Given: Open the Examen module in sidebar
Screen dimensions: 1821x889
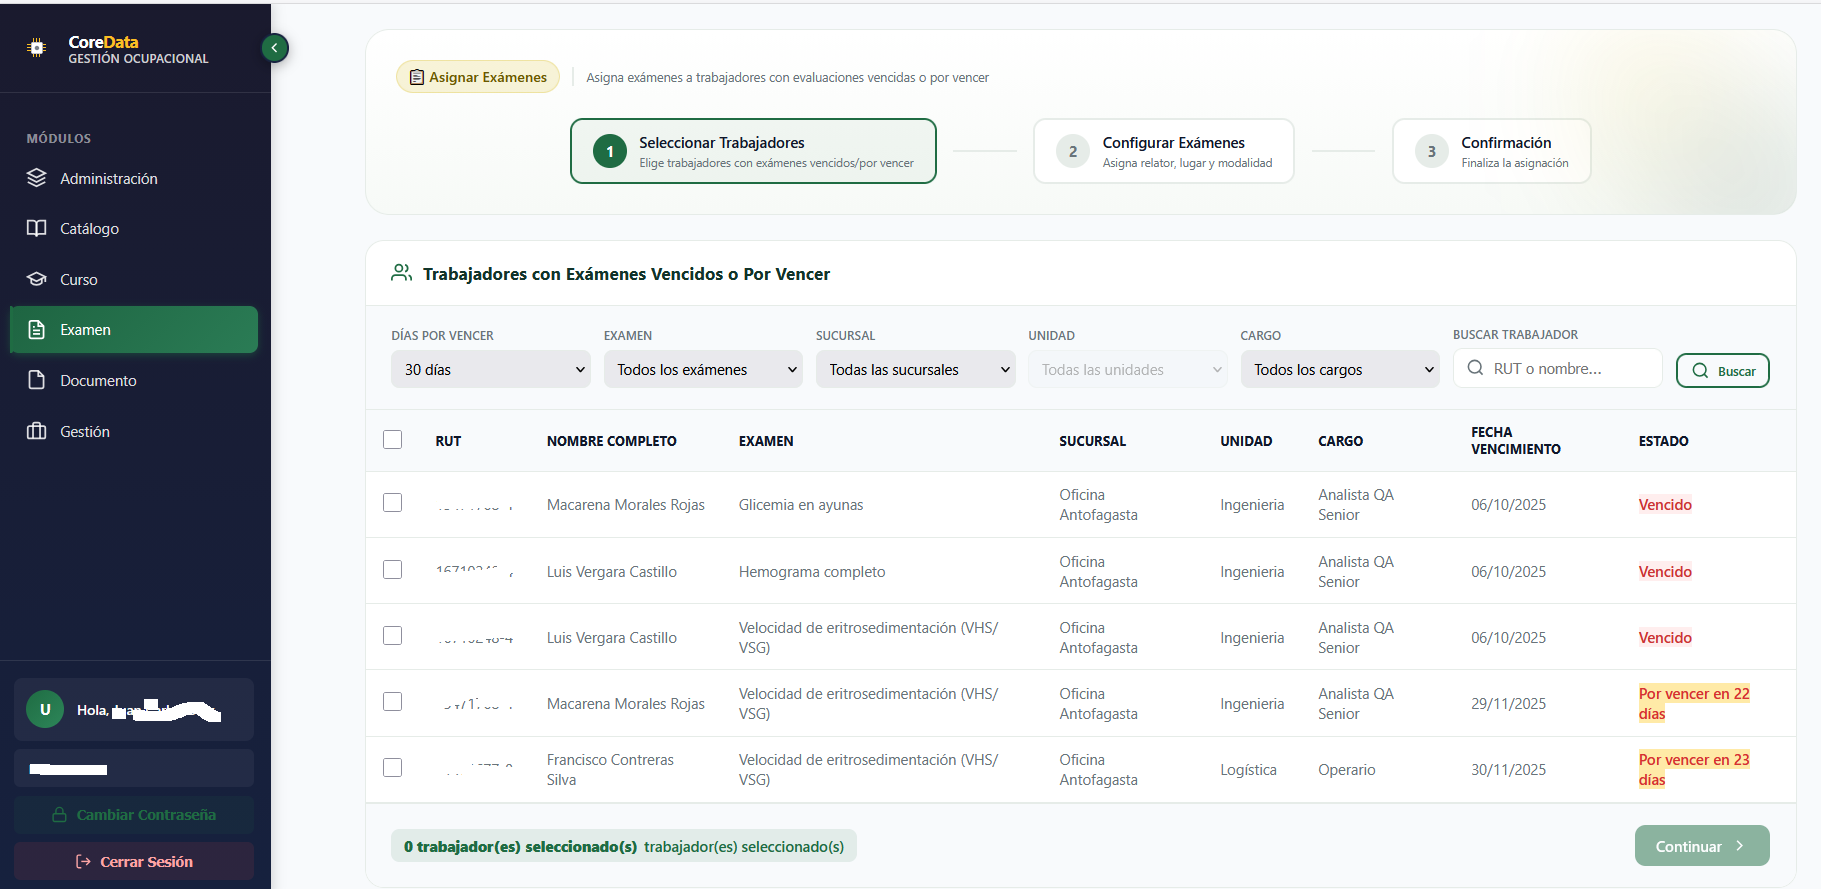Looking at the screenshot, I should pos(134,330).
